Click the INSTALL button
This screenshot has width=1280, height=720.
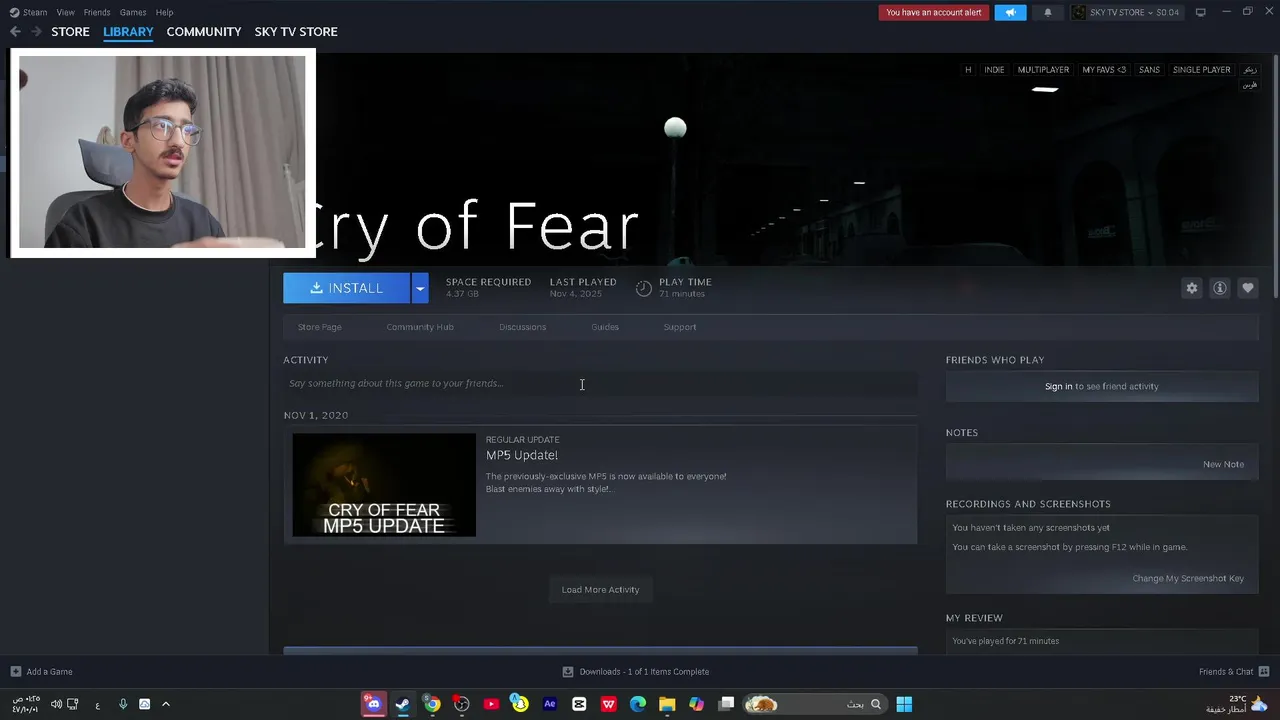coord(346,288)
